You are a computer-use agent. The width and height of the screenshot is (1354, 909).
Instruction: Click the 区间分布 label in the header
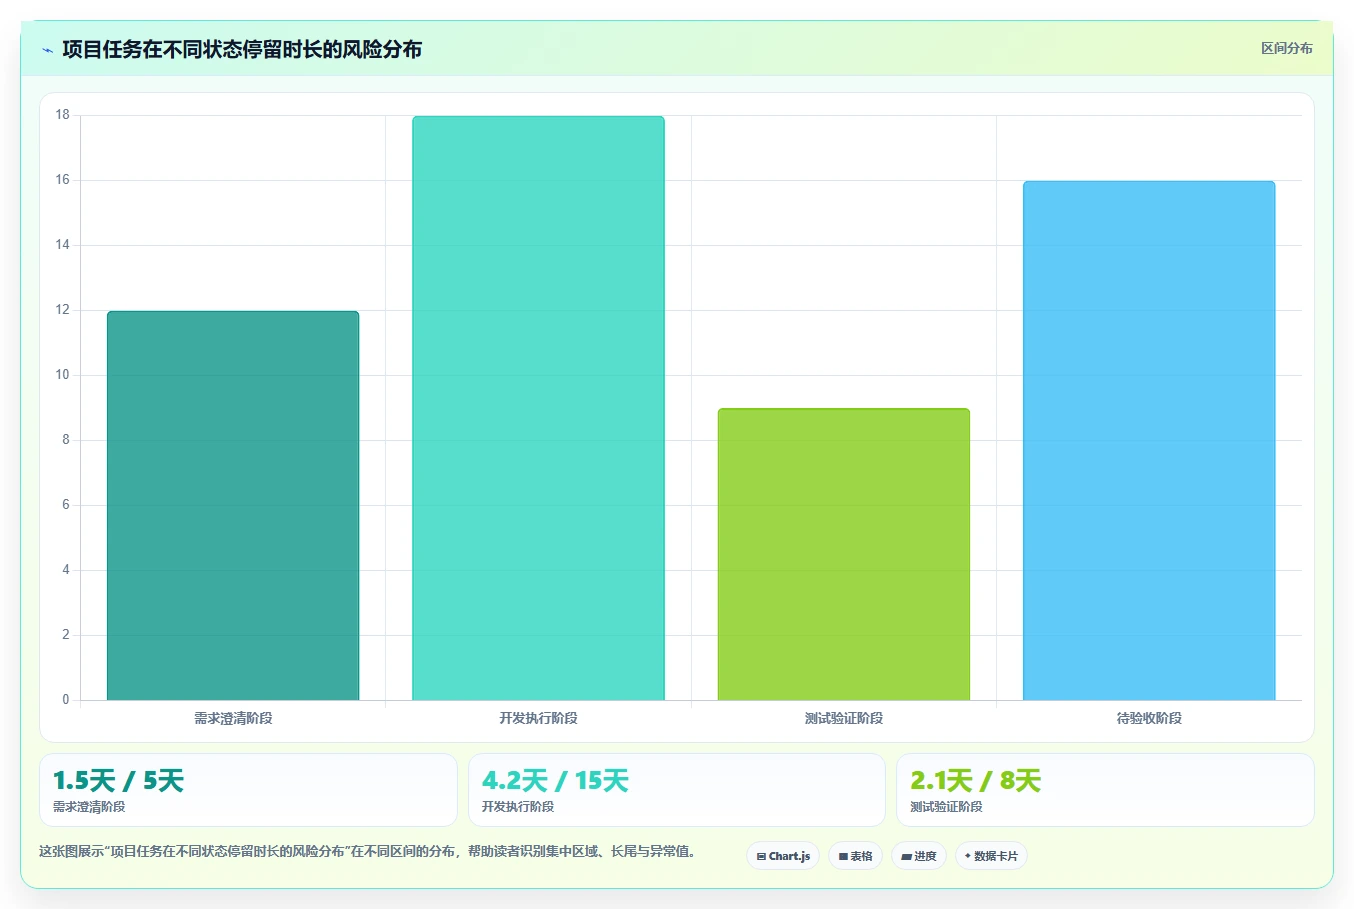click(x=1286, y=48)
